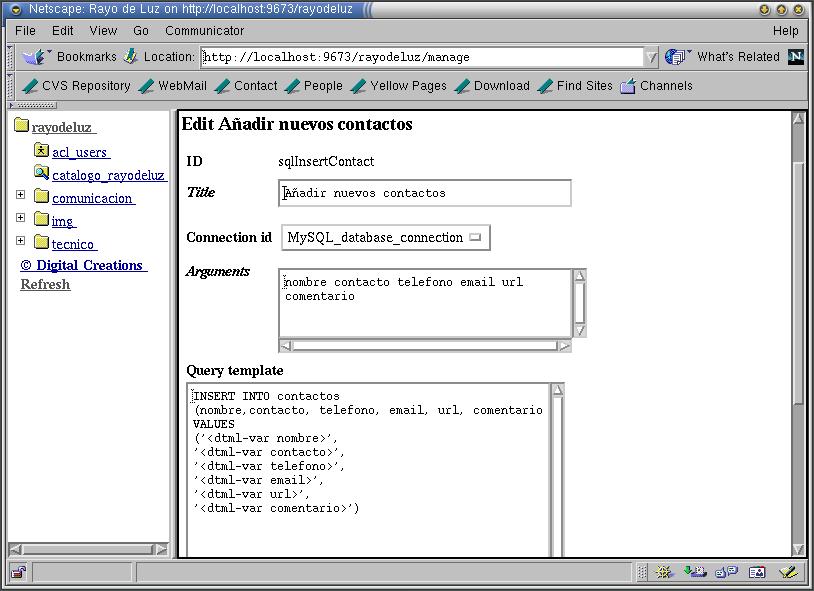This screenshot has height=591, width=814.
Task: Click the security padlock status icon
Action: pos(19,572)
